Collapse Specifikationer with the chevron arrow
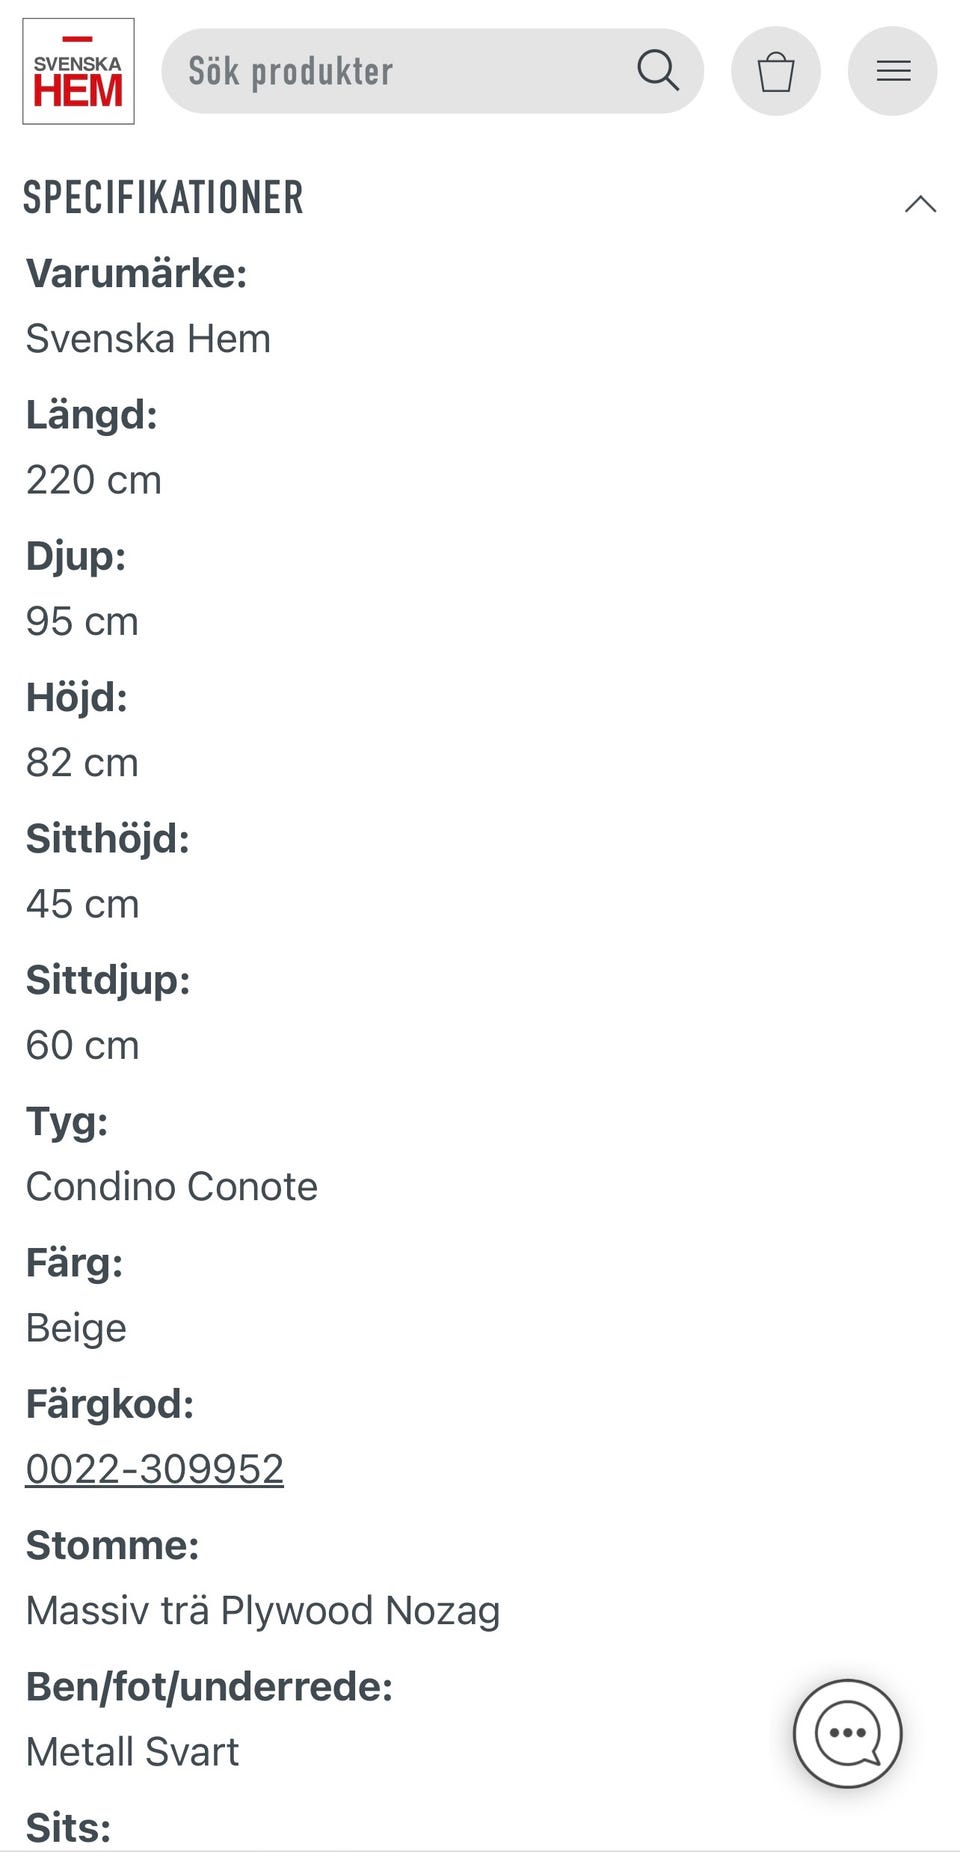Image resolution: width=960 pixels, height=1853 pixels. 920,204
